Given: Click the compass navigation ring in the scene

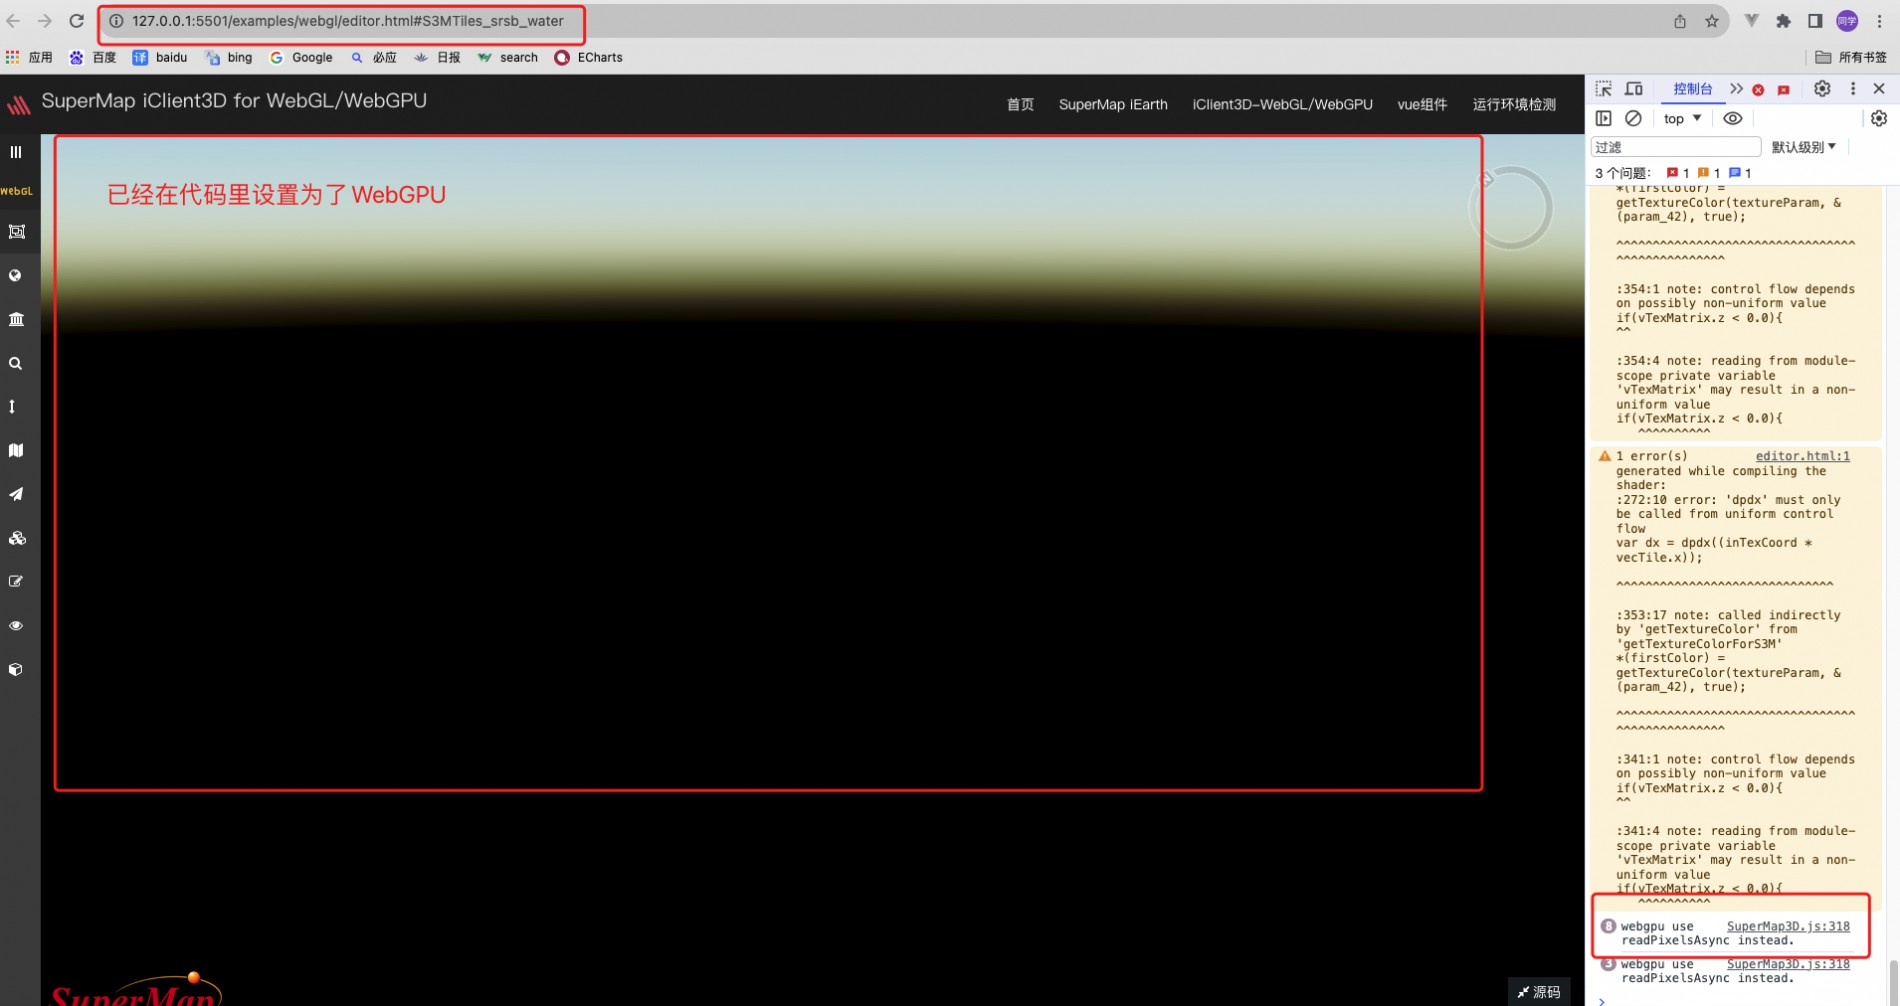Looking at the screenshot, I should [x=1511, y=208].
